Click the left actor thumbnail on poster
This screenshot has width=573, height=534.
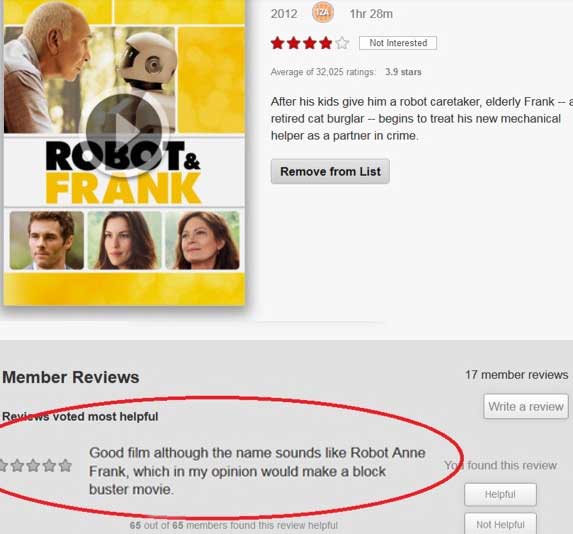coord(47,240)
